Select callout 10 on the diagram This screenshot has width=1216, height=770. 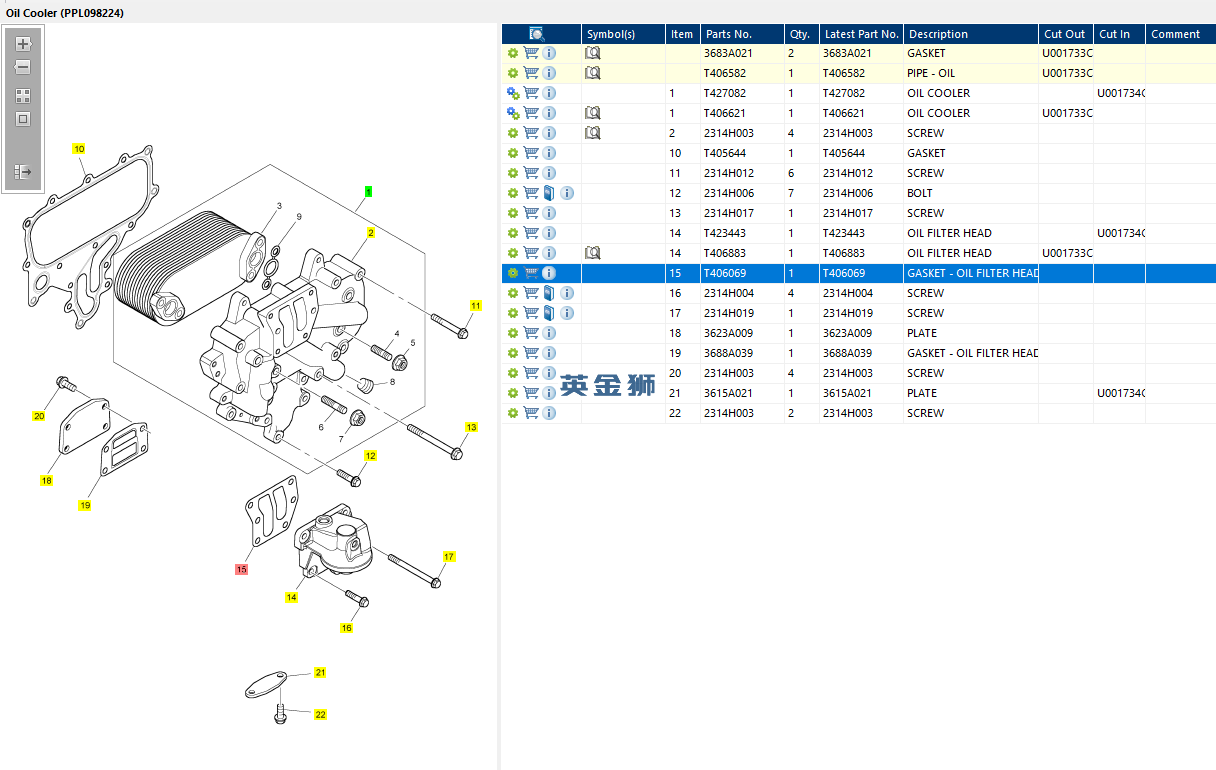coord(79,149)
